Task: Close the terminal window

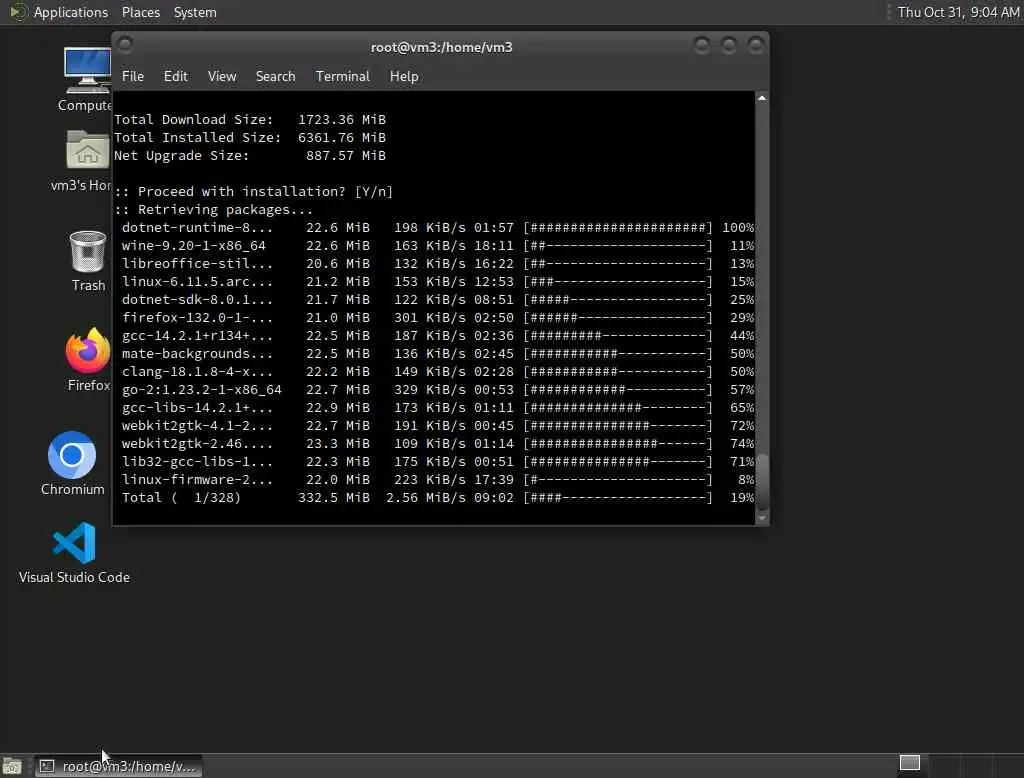Action: (x=756, y=45)
